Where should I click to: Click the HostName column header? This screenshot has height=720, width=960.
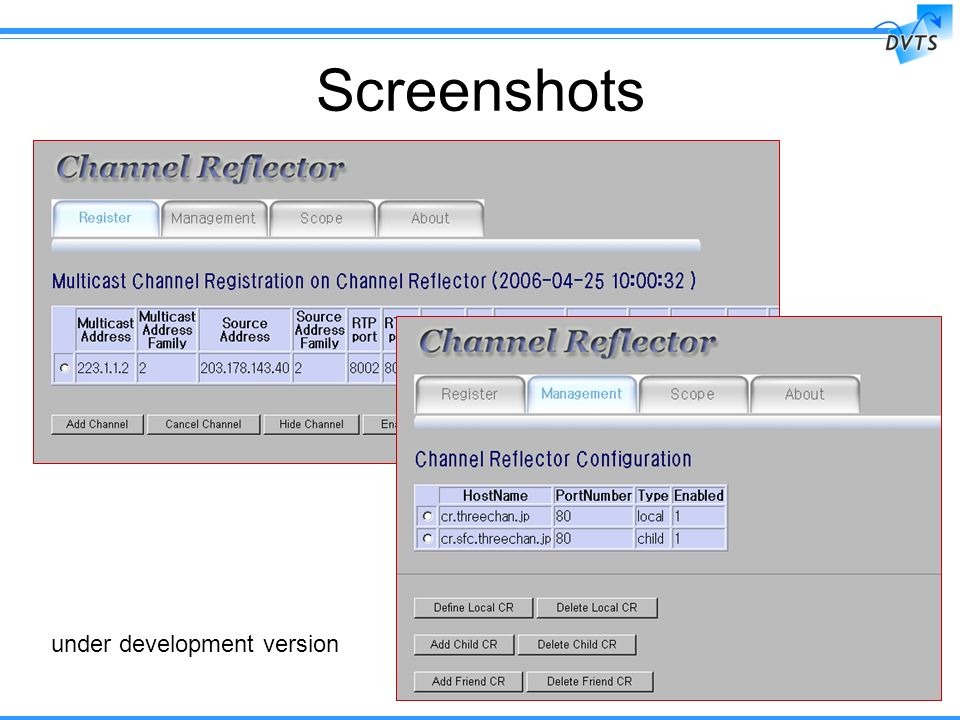pyautogui.click(x=495, y=495)
